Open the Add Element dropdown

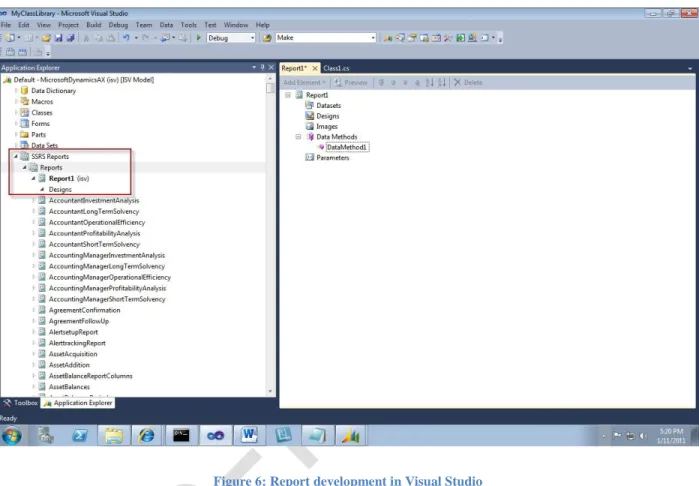[x=304, y=82]
